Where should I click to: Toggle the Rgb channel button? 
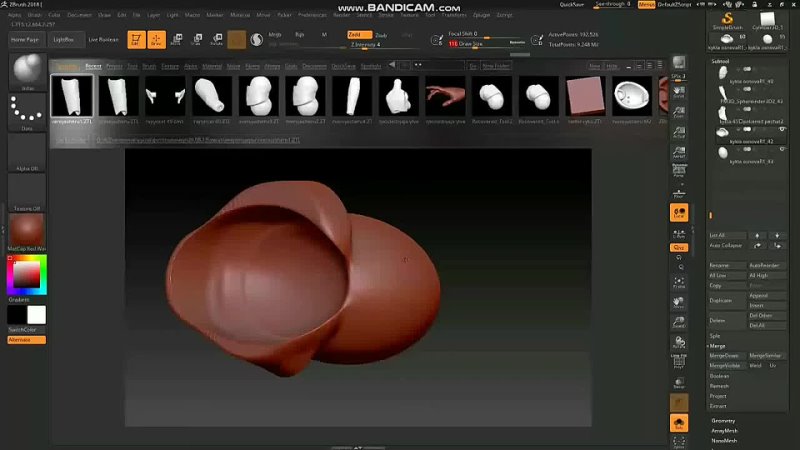299,35
